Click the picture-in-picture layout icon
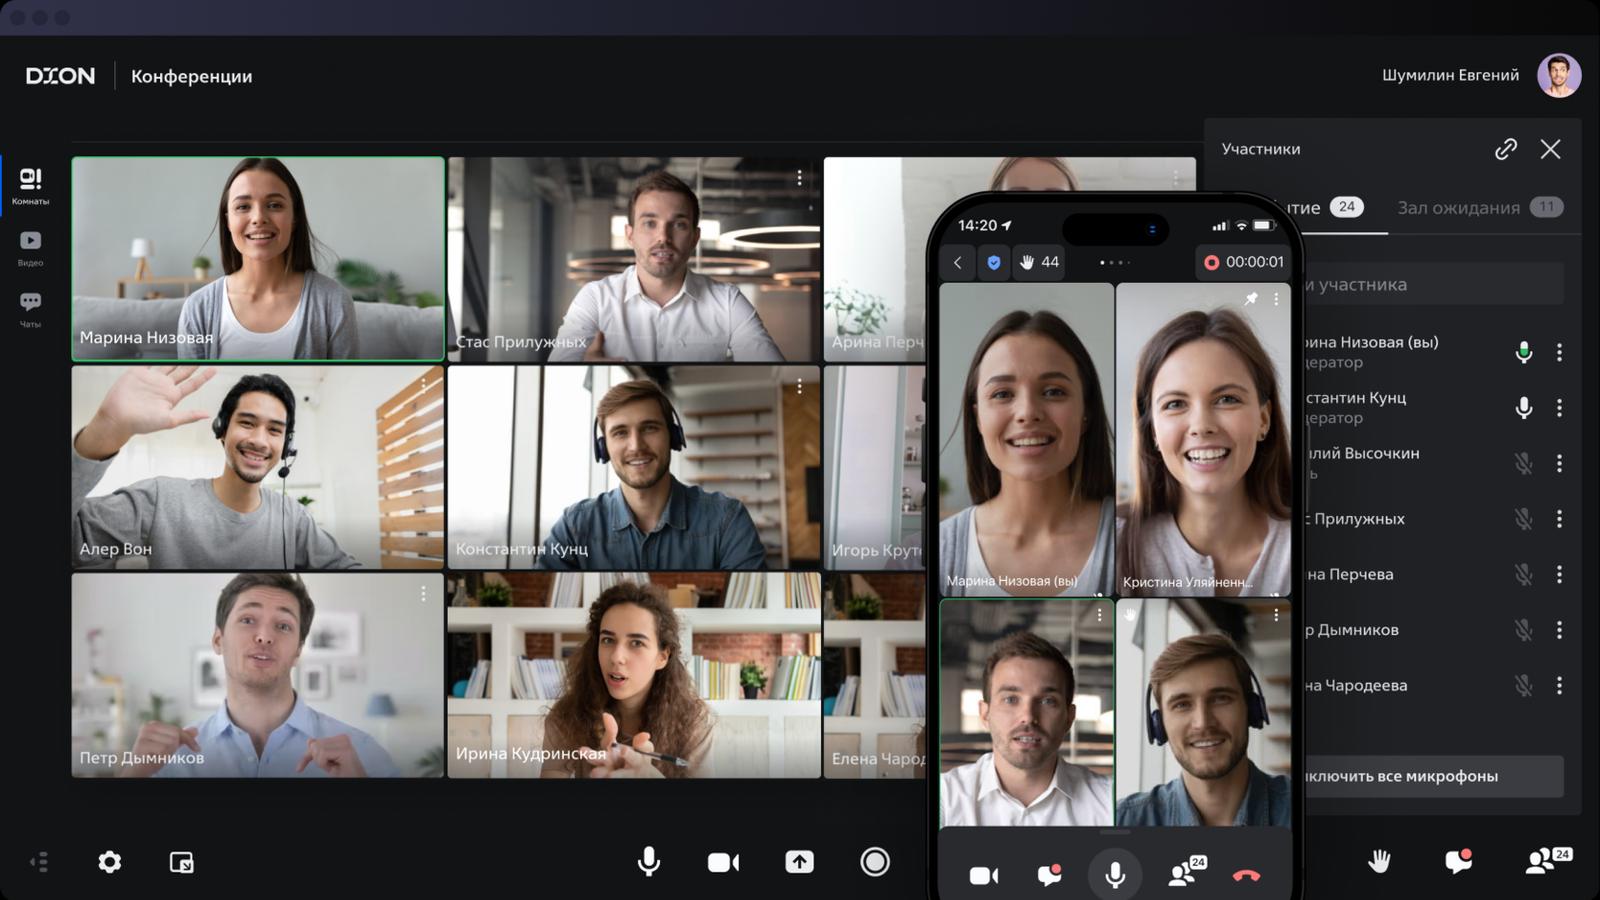Viewport: 1600px width, 900px height. [182, 862]
